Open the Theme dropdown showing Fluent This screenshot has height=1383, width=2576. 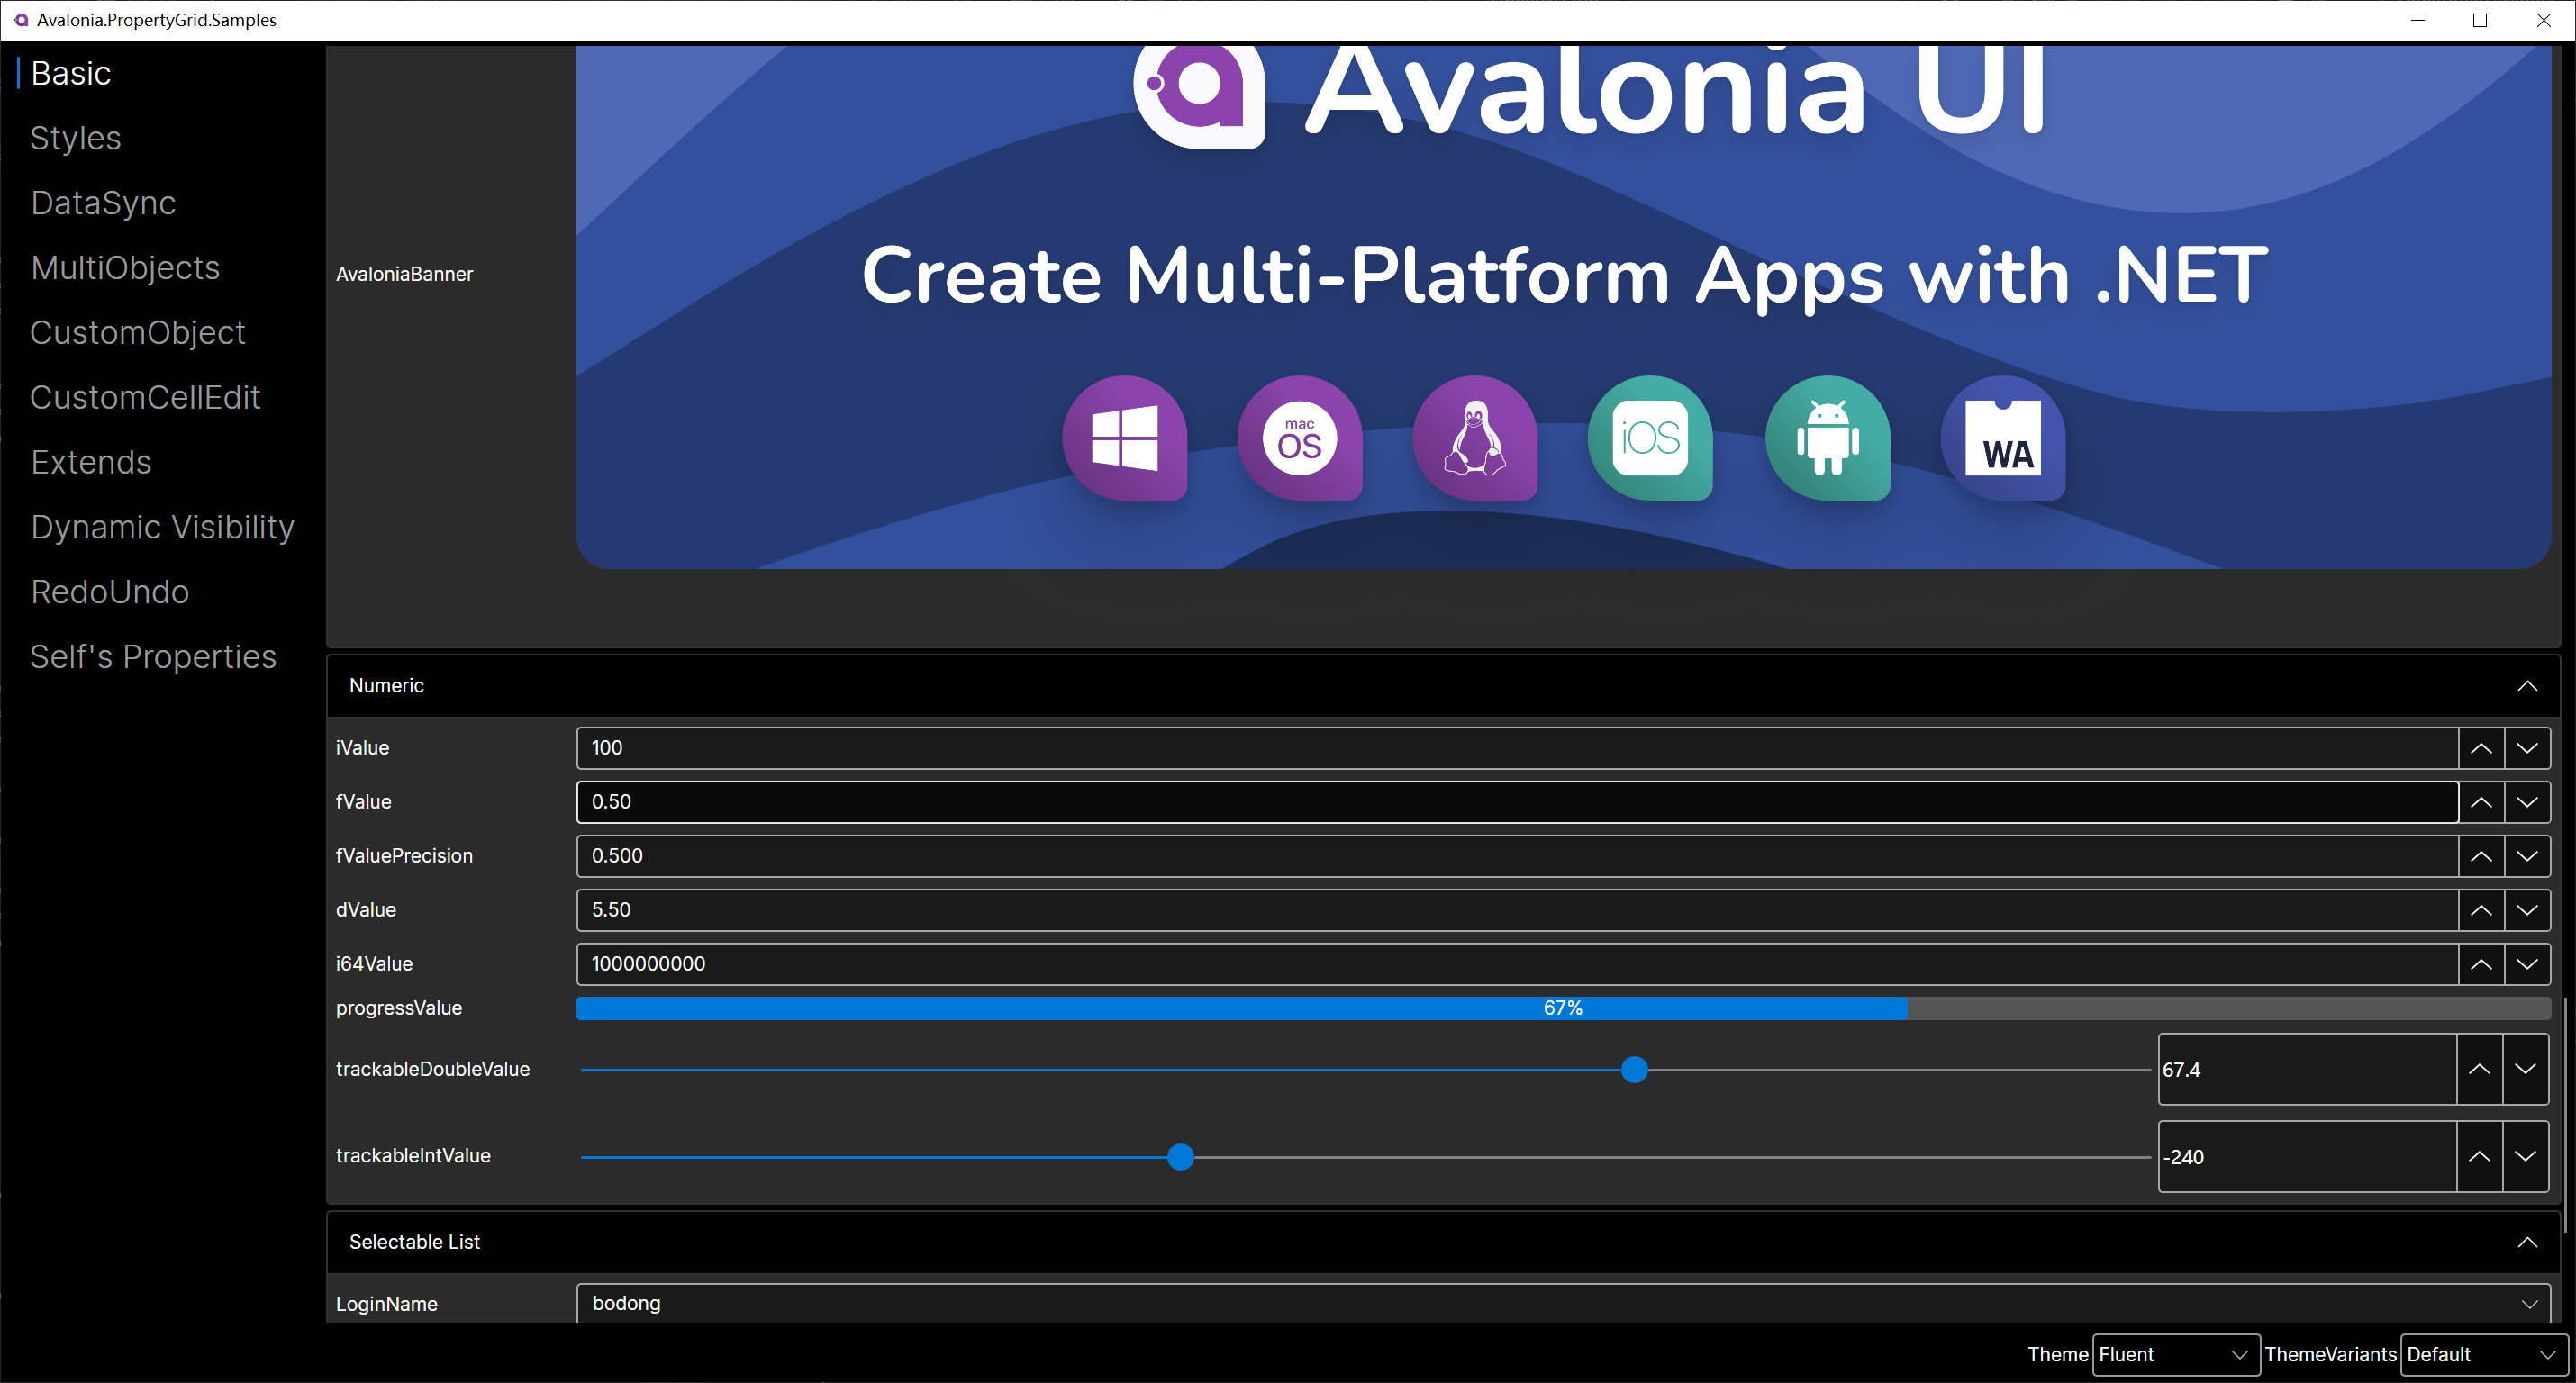point(2175,1355)
